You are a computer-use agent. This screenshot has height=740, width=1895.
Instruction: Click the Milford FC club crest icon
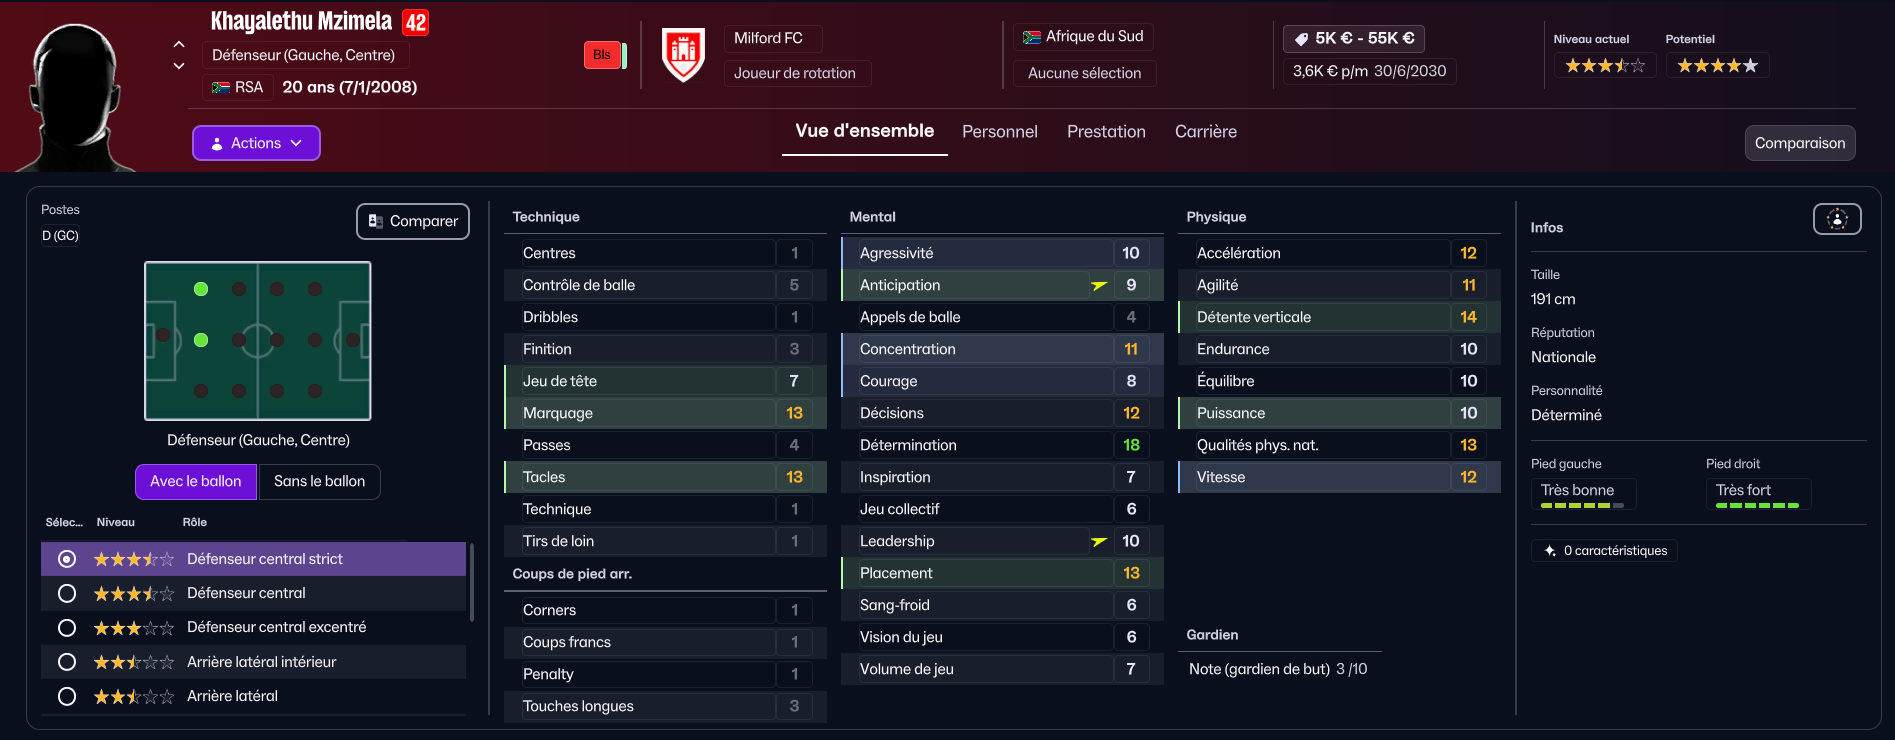684,55
